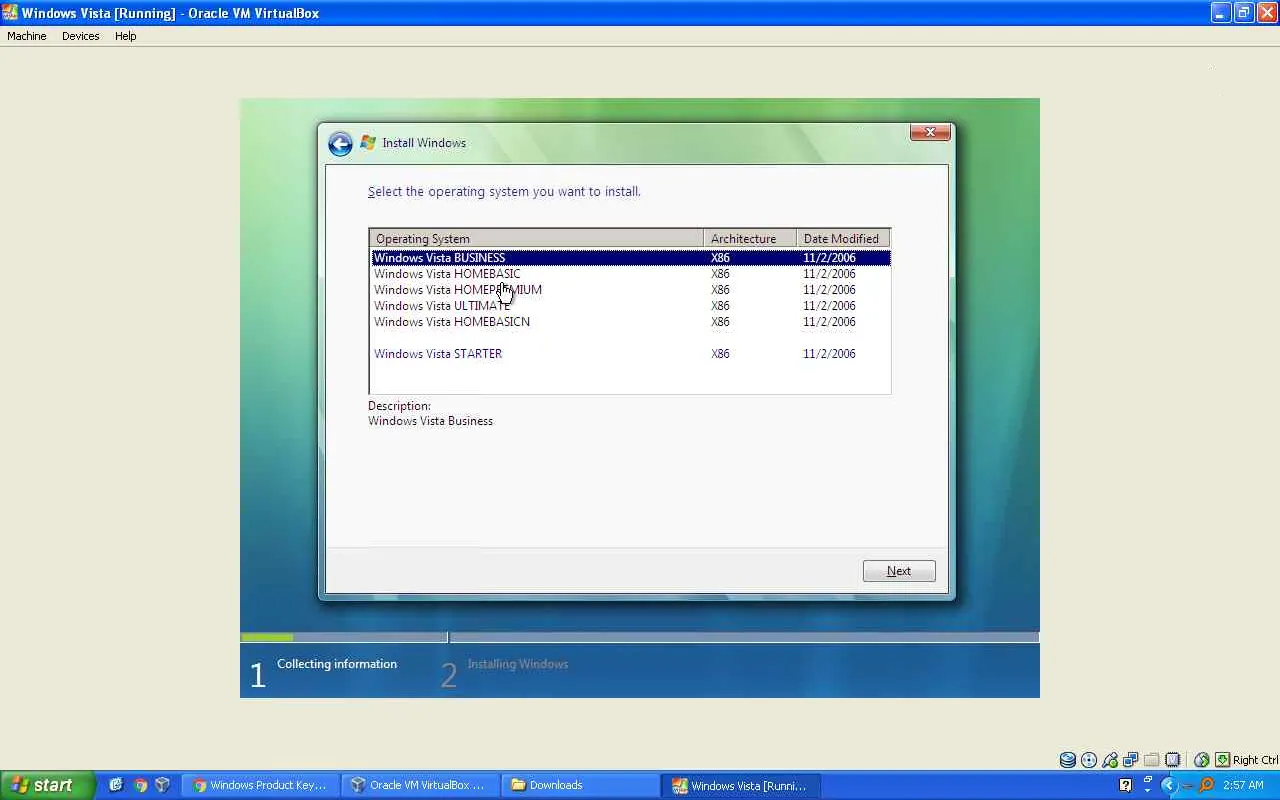This screenshot has height=800, width=1280.
Task: Select Windows Vista HOMEBASICN edition
Action: 630,322
